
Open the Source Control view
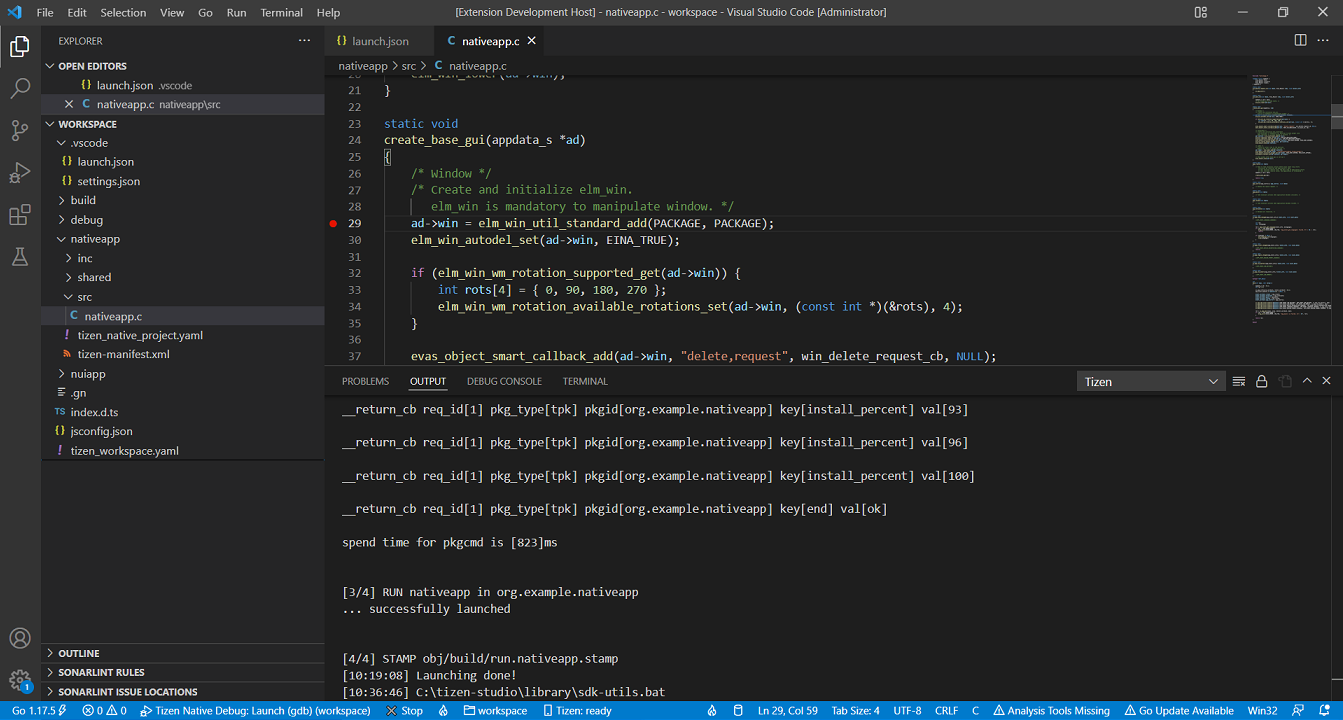(x=20, y=131)
